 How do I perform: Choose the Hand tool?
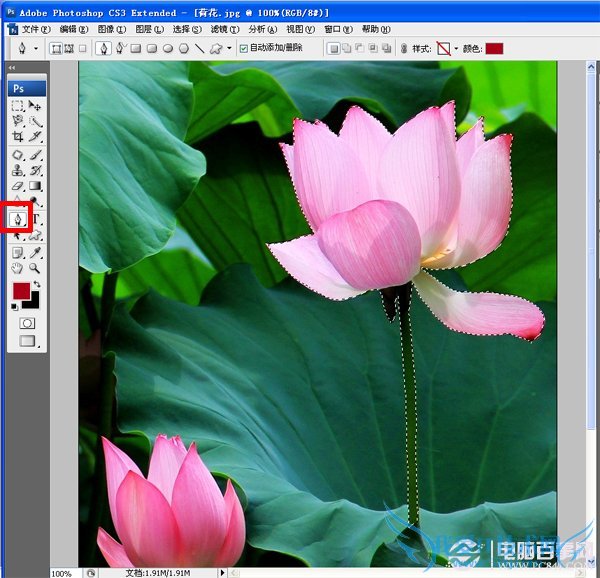click(18, 268)
